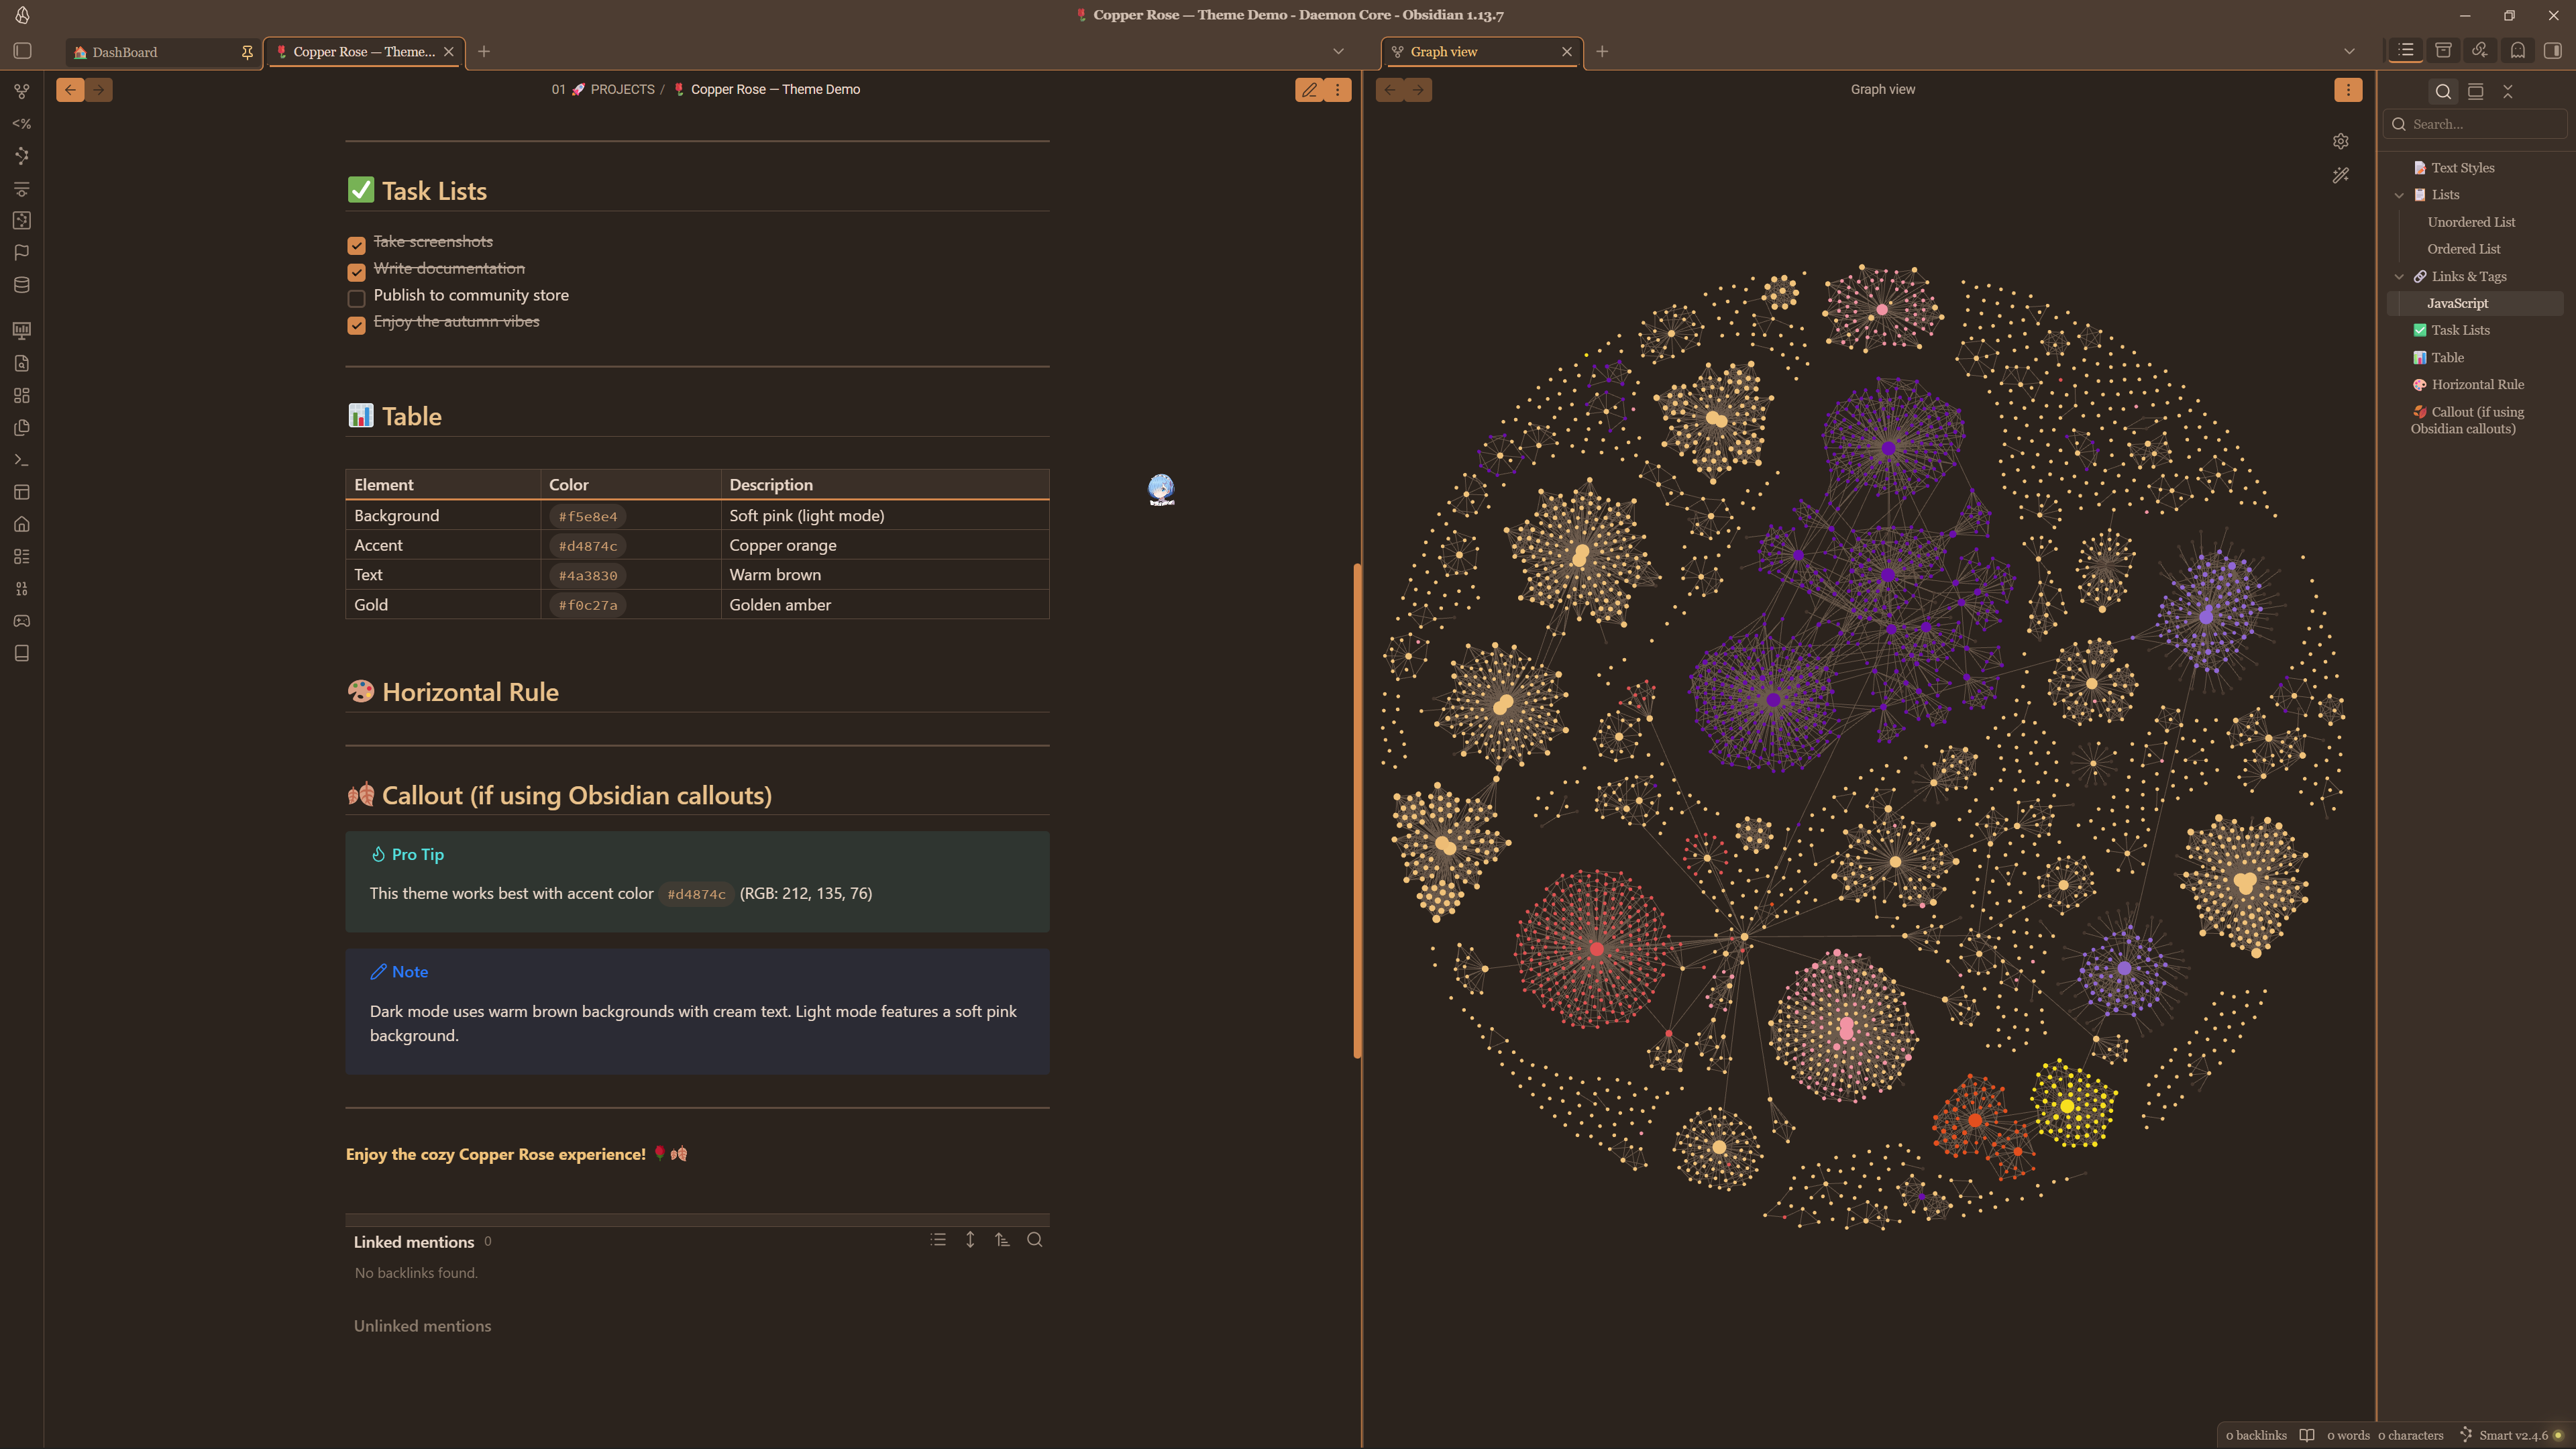
Task: Click the file search ribbon icon
Action: (22, 363)
